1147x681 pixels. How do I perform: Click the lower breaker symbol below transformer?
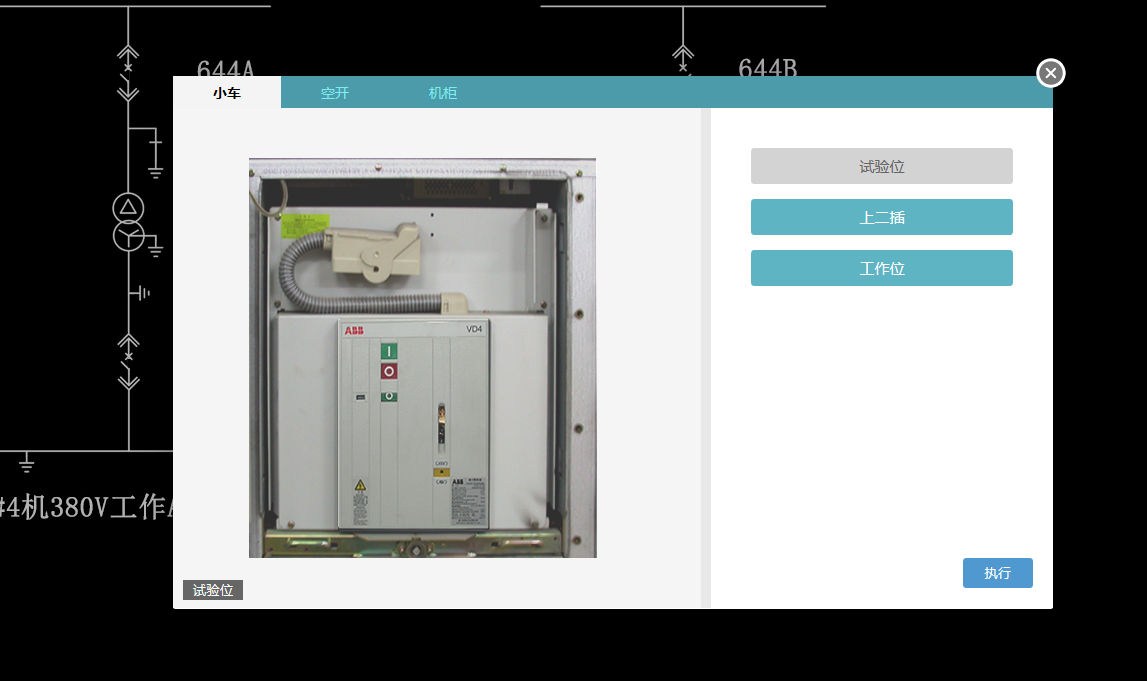[x=128, y=361]
